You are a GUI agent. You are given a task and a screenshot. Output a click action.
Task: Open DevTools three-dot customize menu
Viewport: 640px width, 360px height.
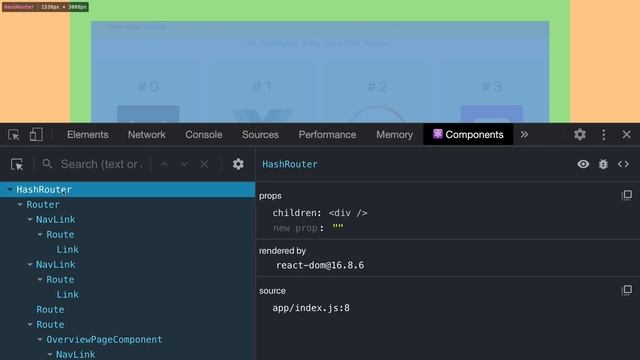[604, 135]
